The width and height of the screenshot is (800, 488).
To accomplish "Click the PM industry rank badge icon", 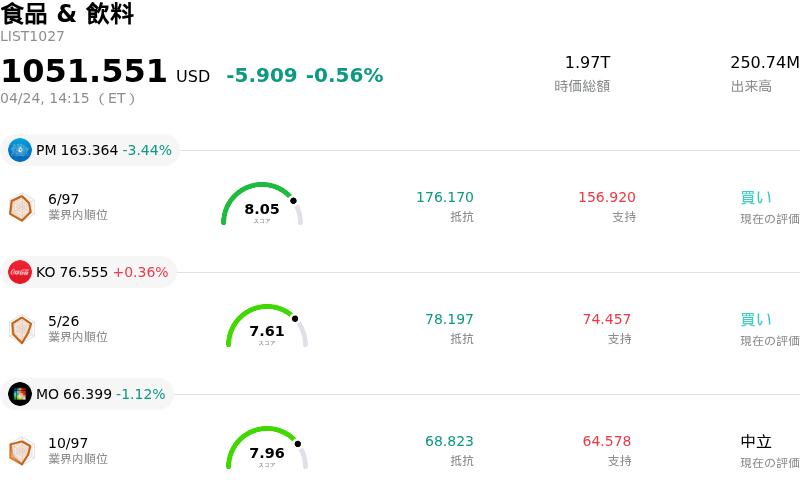I will click(21, 207).
